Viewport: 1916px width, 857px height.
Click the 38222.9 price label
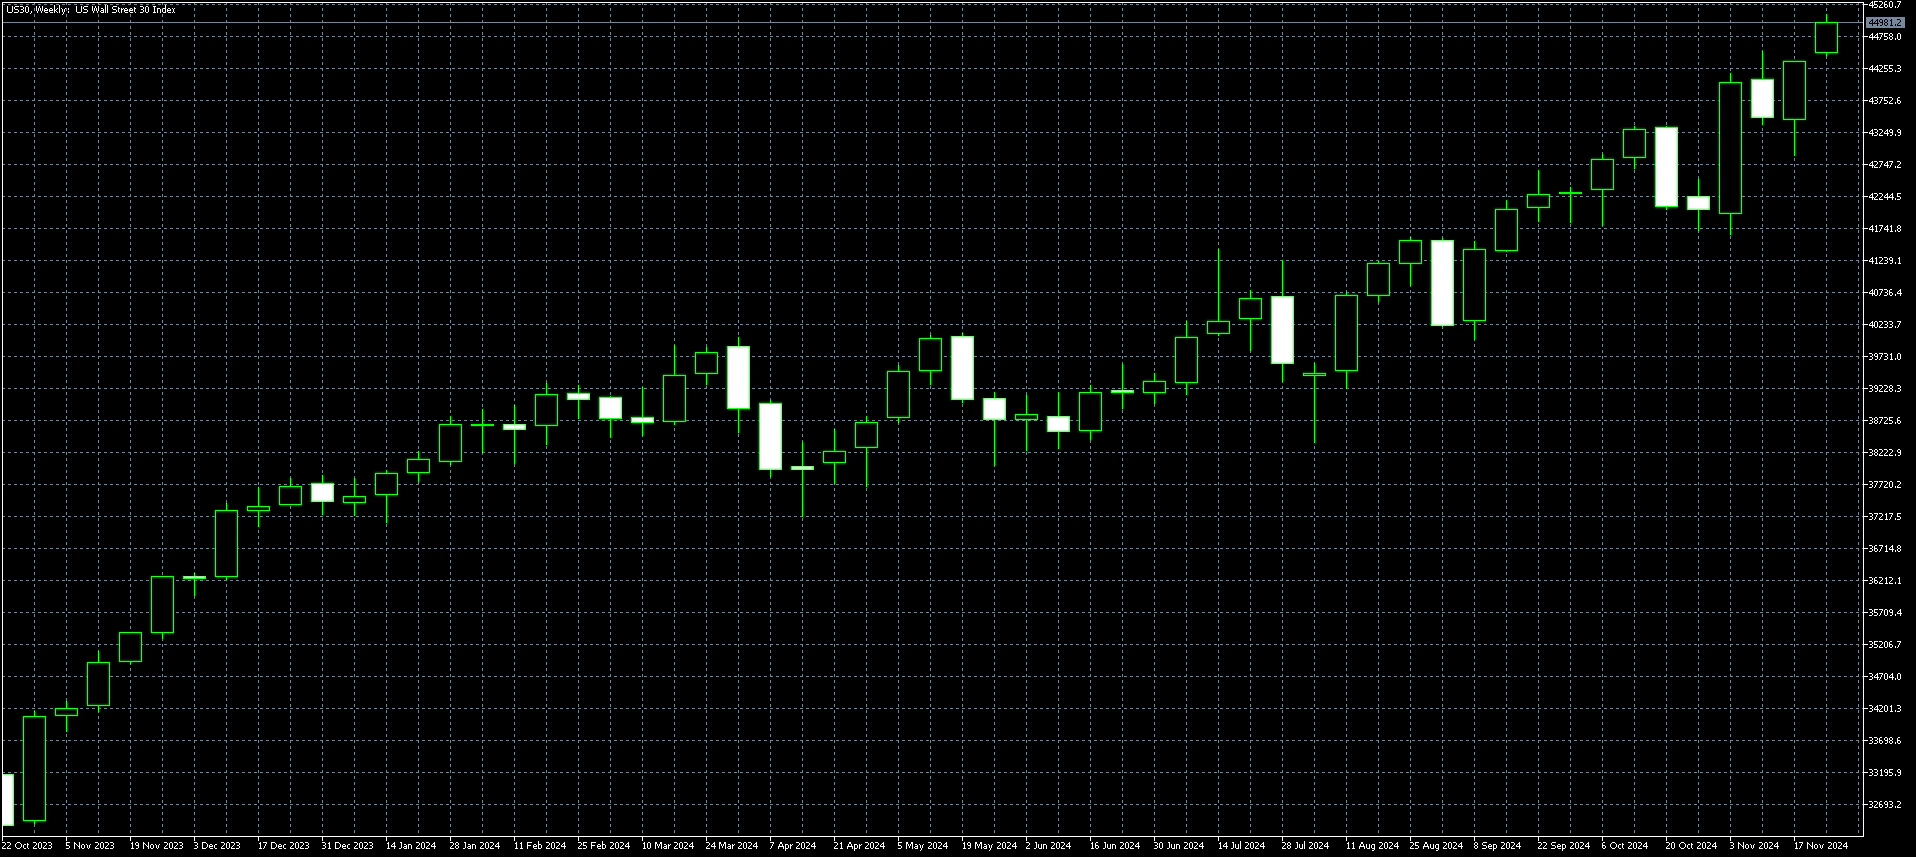coord(1885,453)
